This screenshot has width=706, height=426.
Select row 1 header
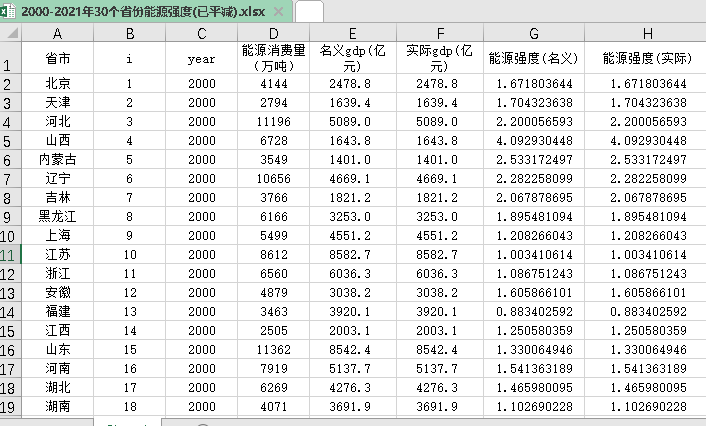(x=10, y=59)
